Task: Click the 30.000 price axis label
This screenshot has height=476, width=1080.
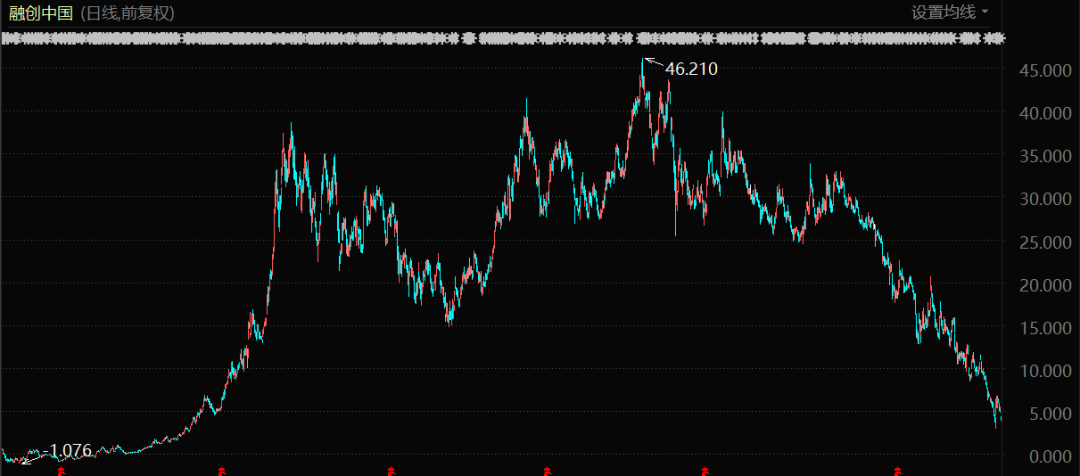Action: point(1041,199)
